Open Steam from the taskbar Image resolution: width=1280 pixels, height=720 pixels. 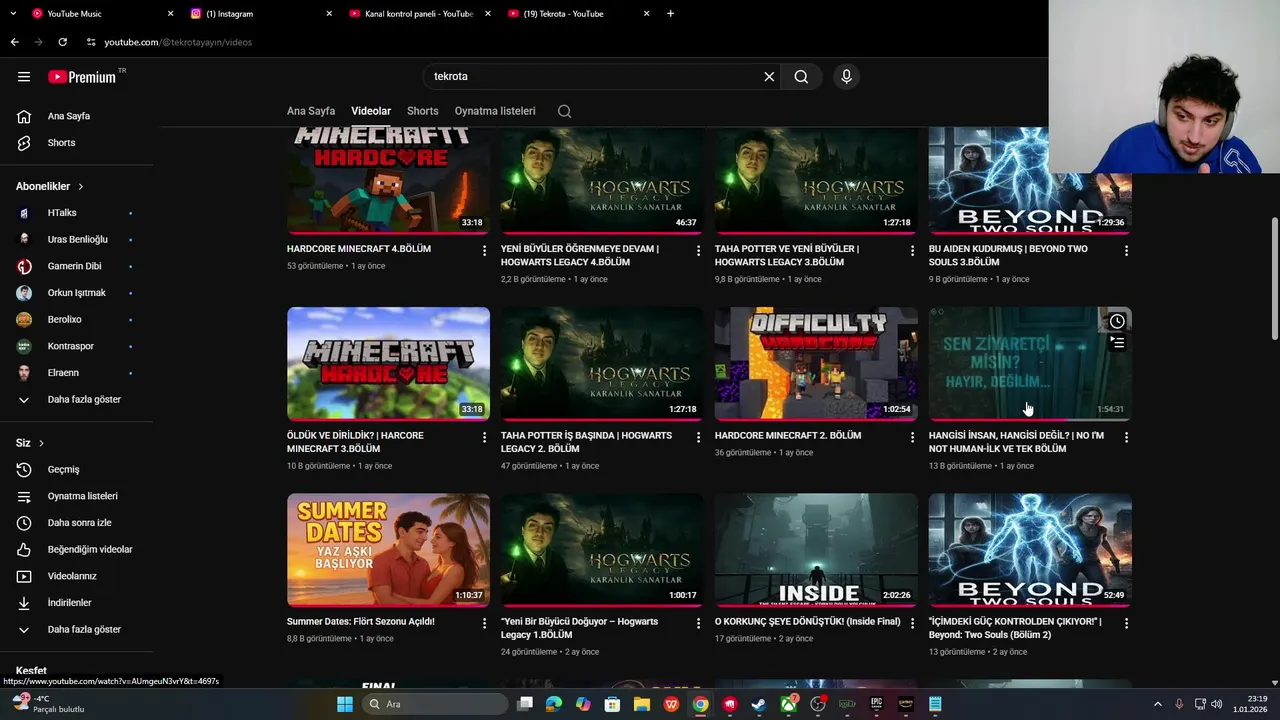[759, 704]
